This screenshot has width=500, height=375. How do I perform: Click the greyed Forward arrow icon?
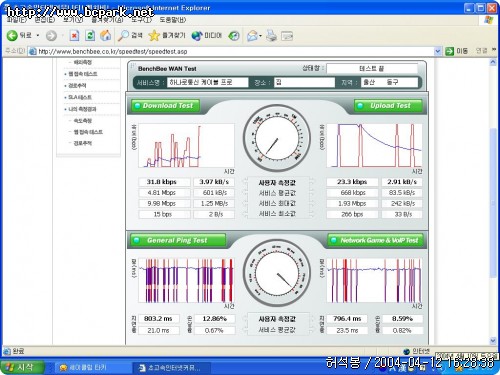51,36
